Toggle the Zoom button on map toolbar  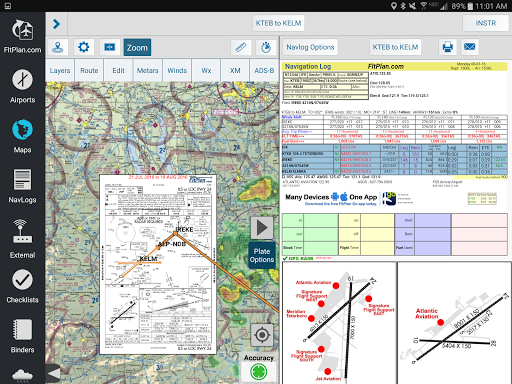point(137,47)
